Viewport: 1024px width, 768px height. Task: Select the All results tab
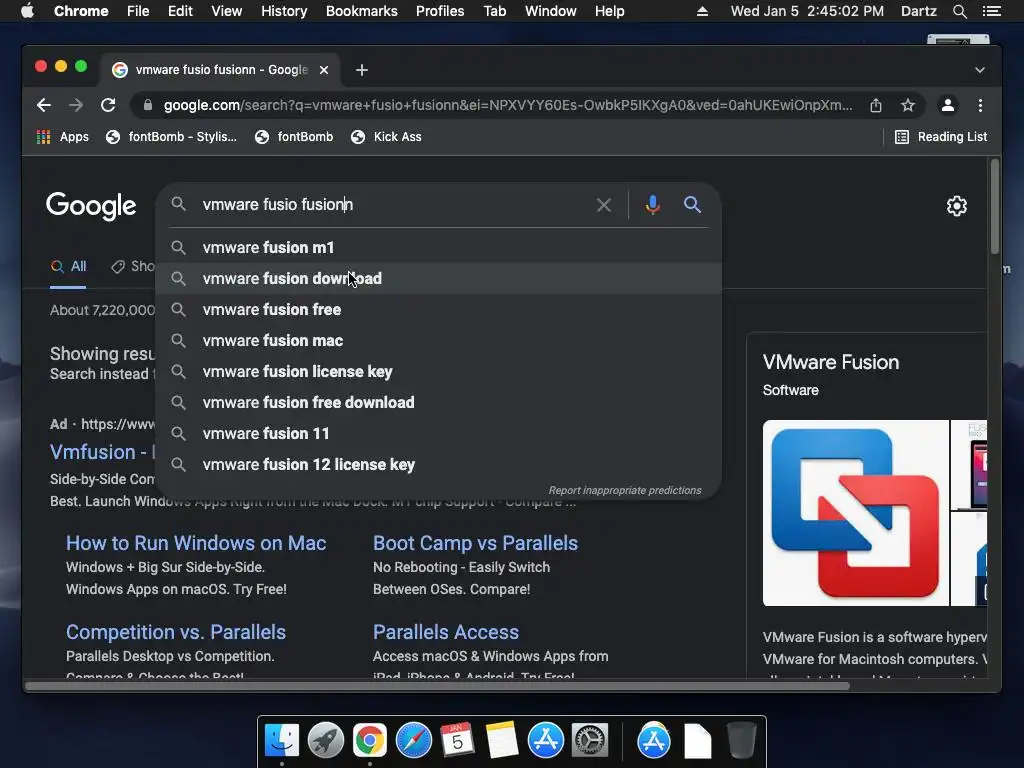click(x=69, y=266)
